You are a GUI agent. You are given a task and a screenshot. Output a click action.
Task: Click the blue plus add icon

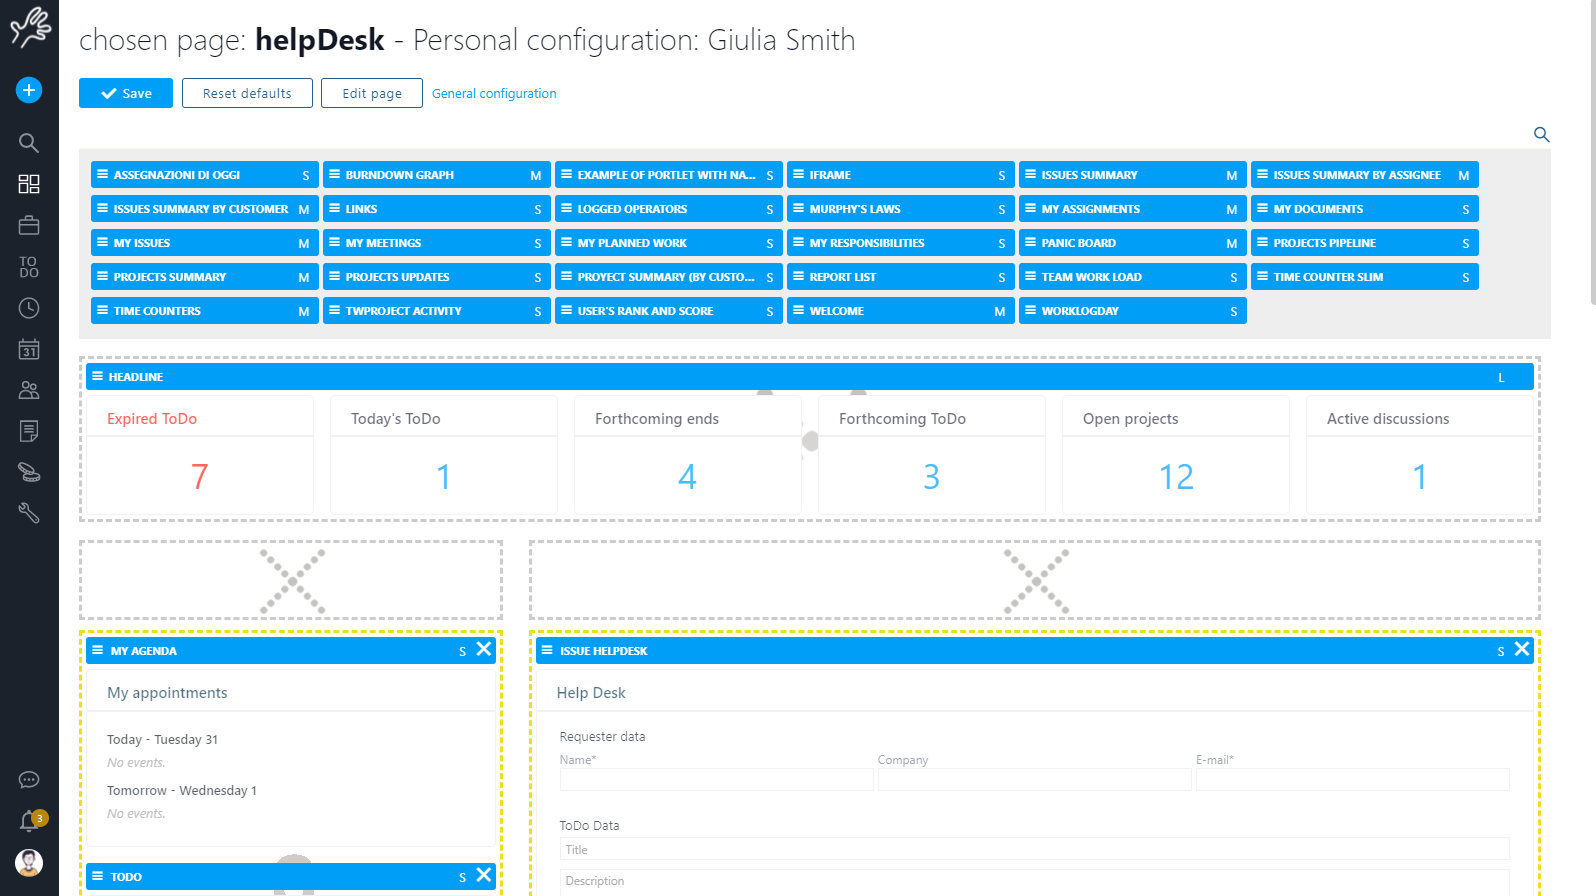click(29, 90)
